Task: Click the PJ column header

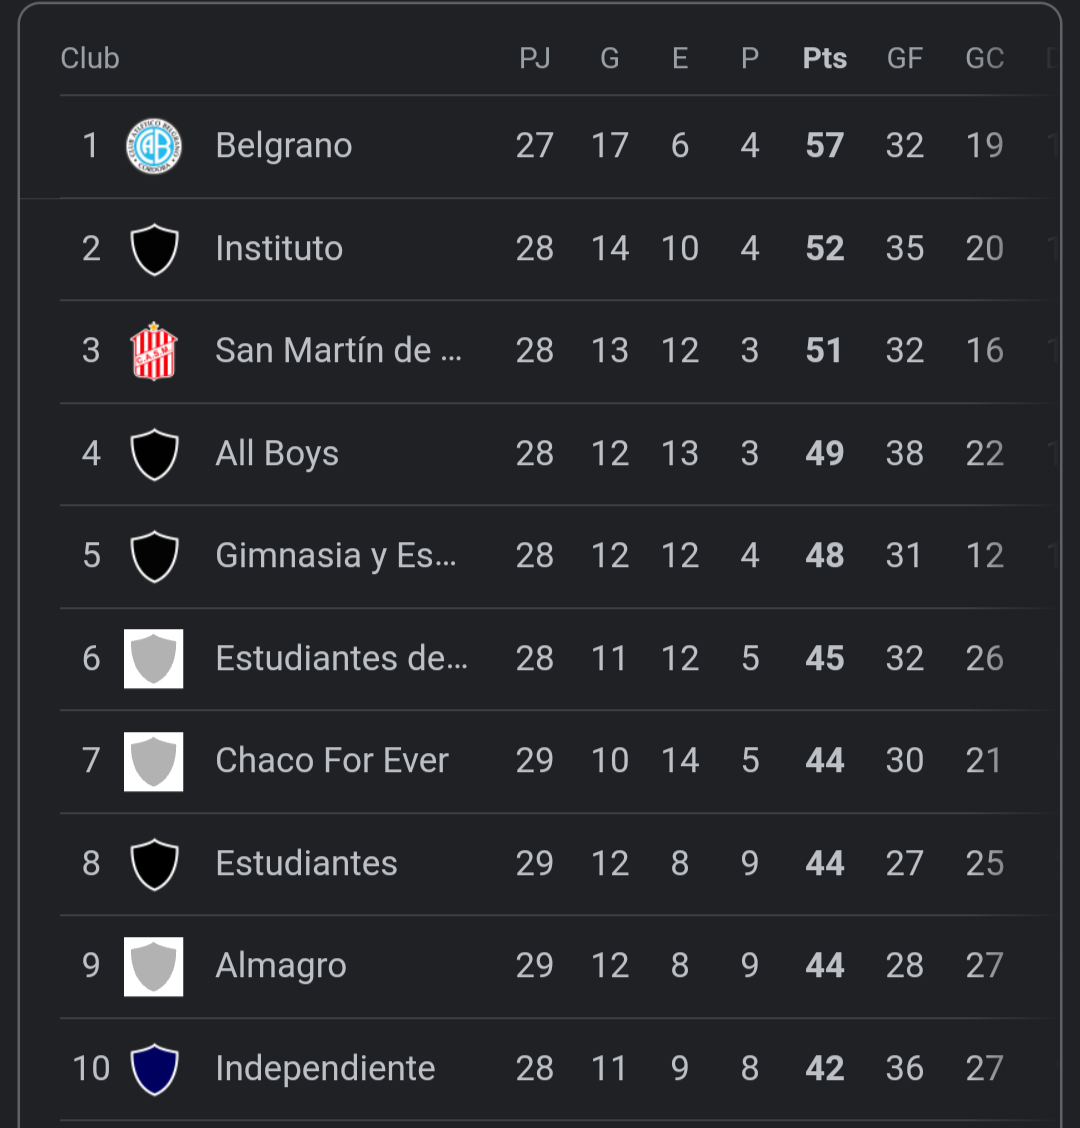Action: tap(535, 58)
